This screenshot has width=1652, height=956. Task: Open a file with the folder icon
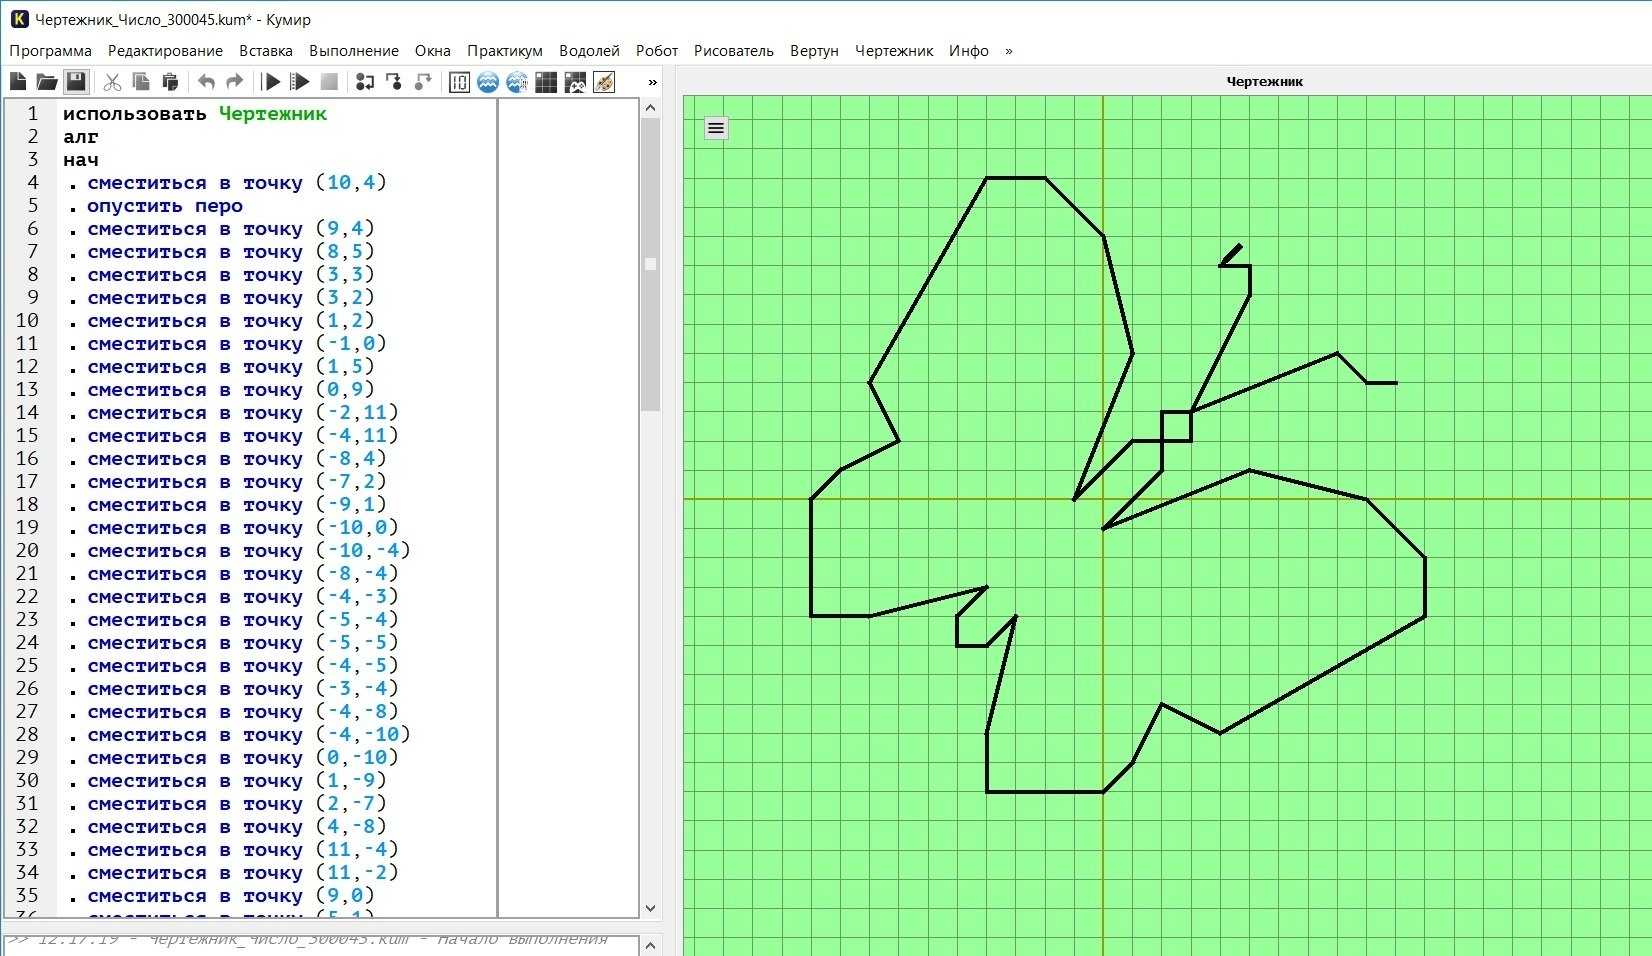pyautogui.click(x=47, y=82)
